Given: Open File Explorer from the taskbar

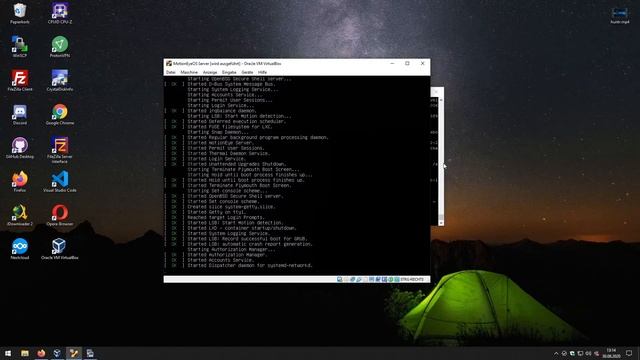Looking at the screenshot, I should 25,353.
